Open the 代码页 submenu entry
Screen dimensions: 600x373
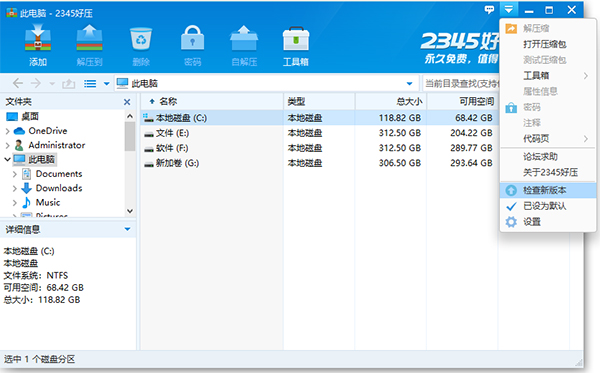548,138
